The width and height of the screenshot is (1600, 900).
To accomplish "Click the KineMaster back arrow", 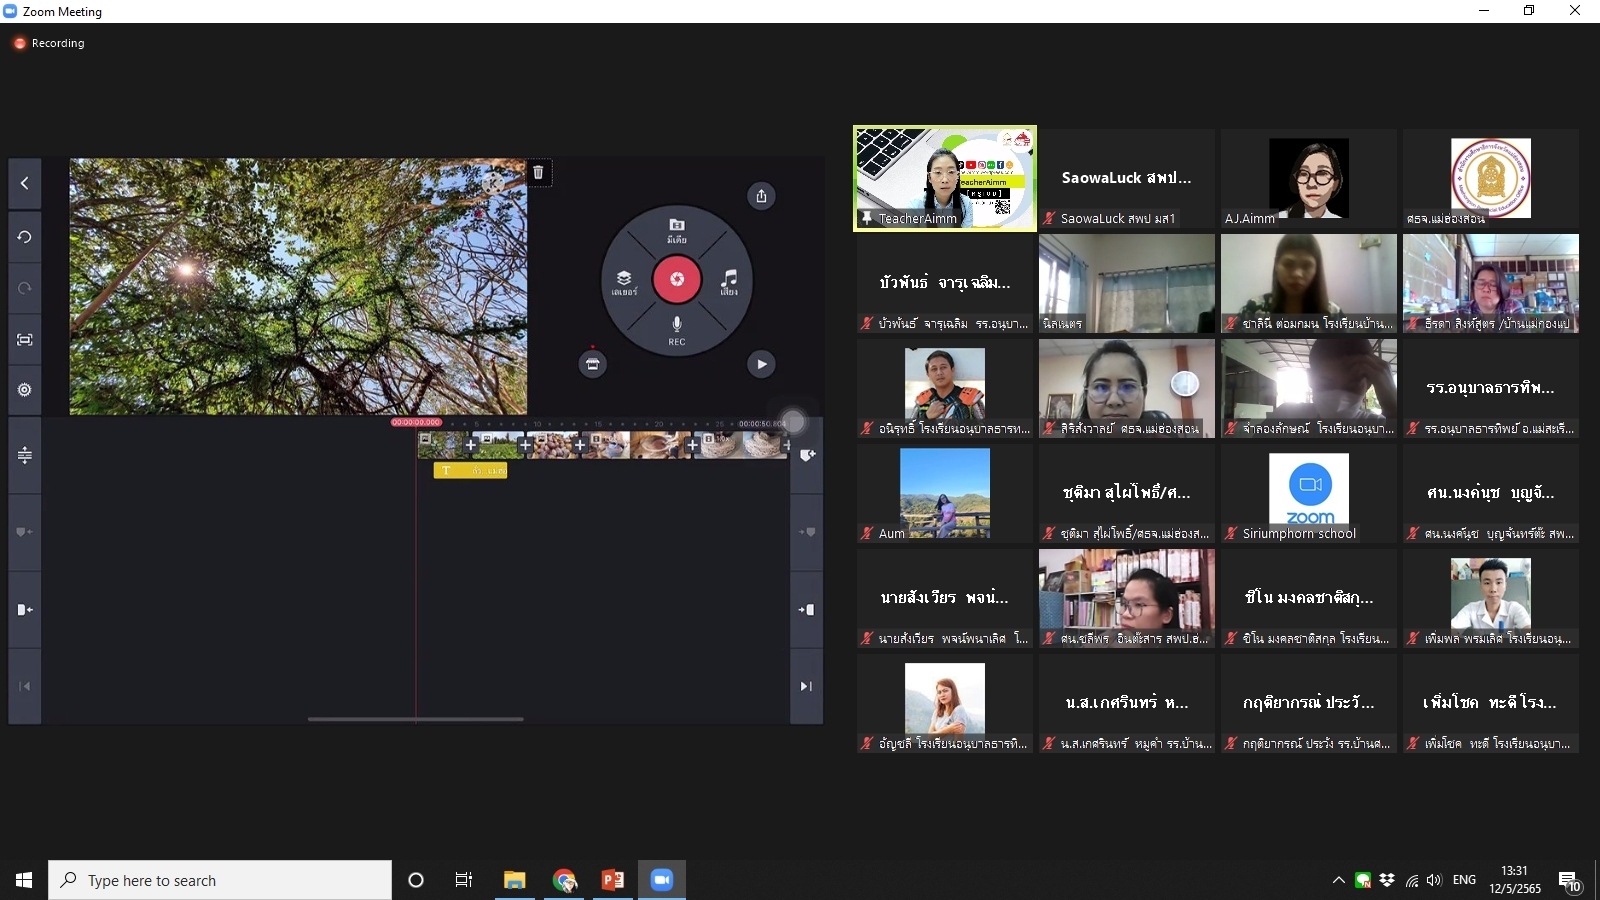I will pyautogui.click(x=25, y=184).
